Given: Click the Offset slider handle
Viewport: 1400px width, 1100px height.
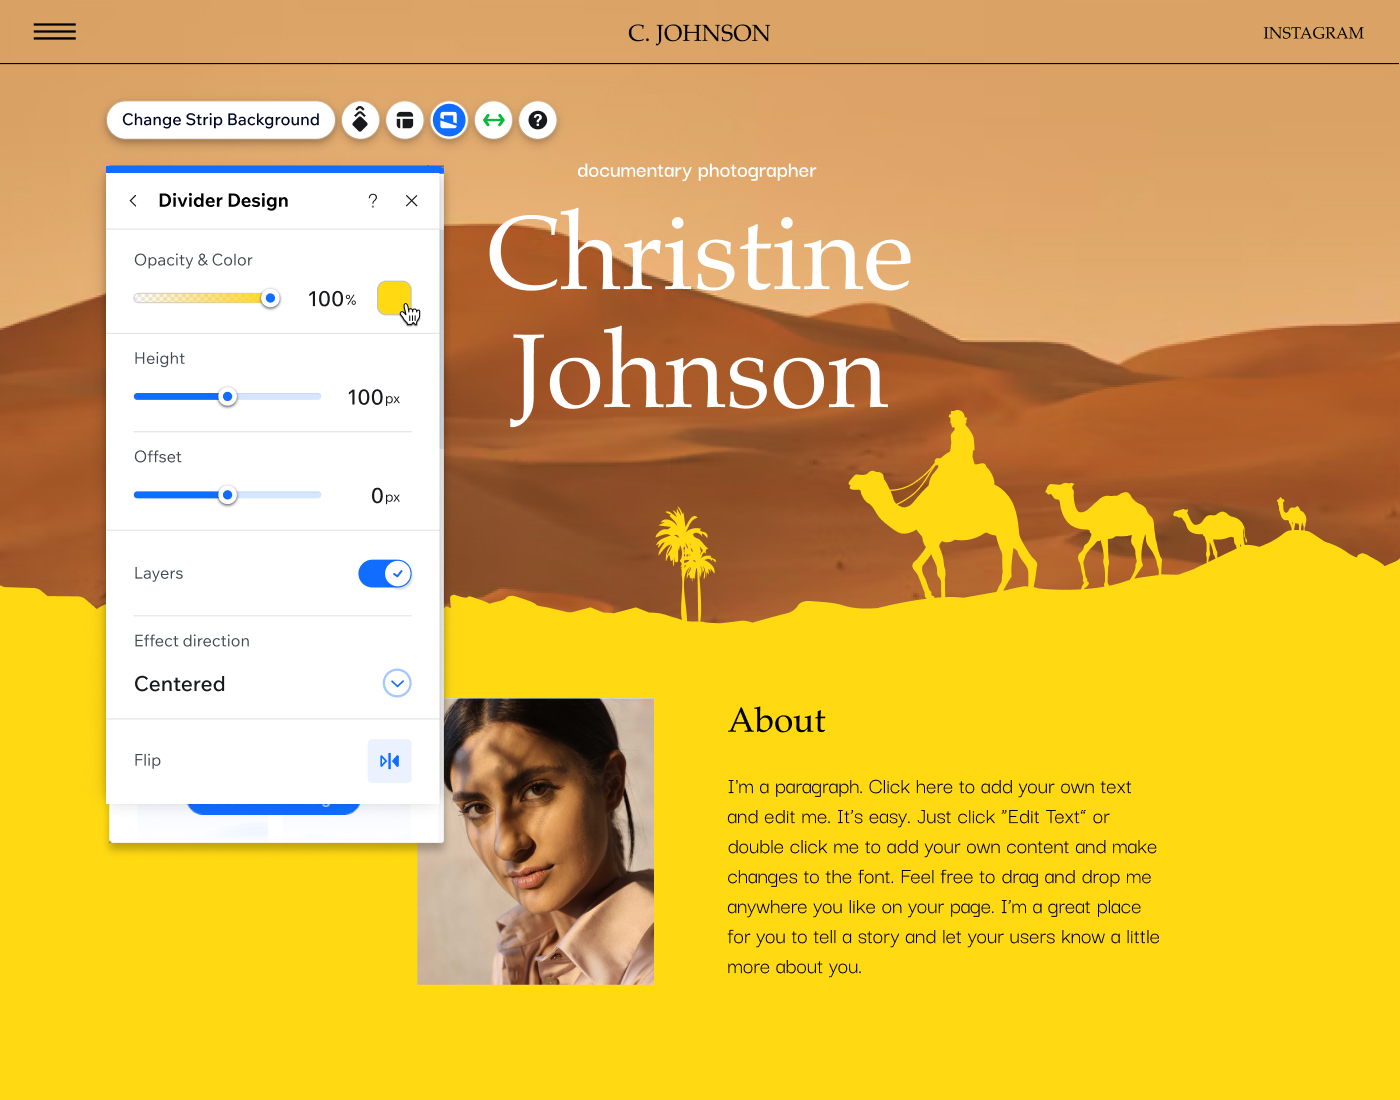Looking at the screenshot, I should click(x=228, y=495).
